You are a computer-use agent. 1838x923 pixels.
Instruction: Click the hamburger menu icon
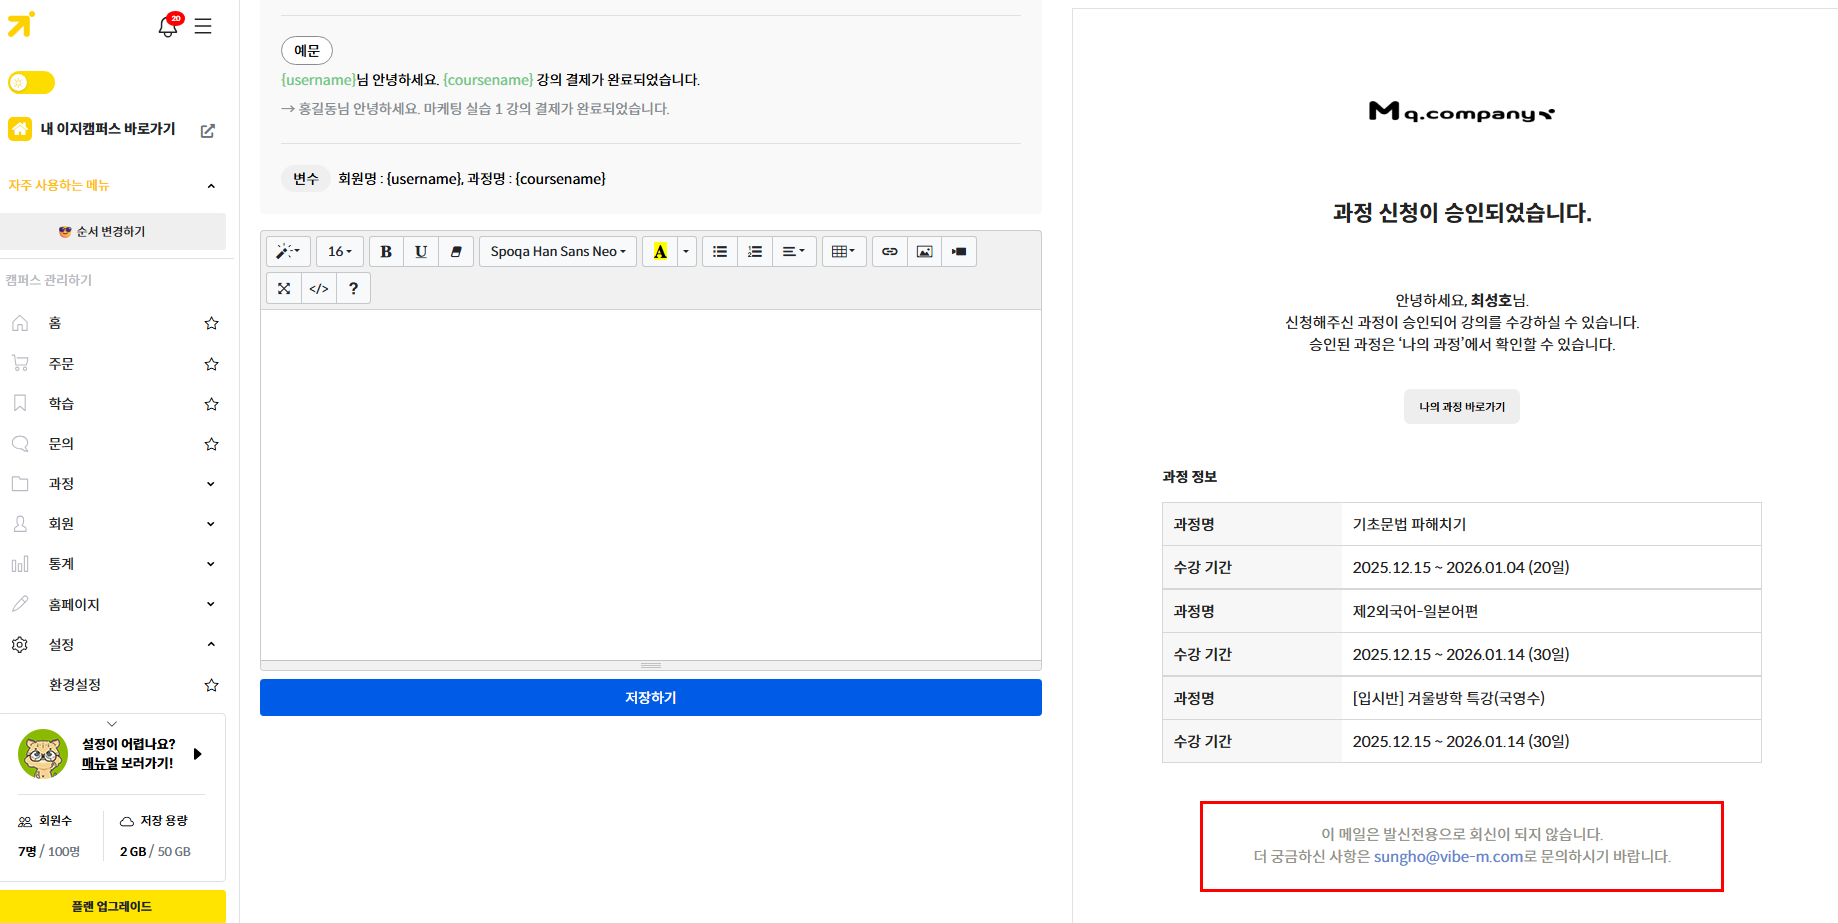203,27
